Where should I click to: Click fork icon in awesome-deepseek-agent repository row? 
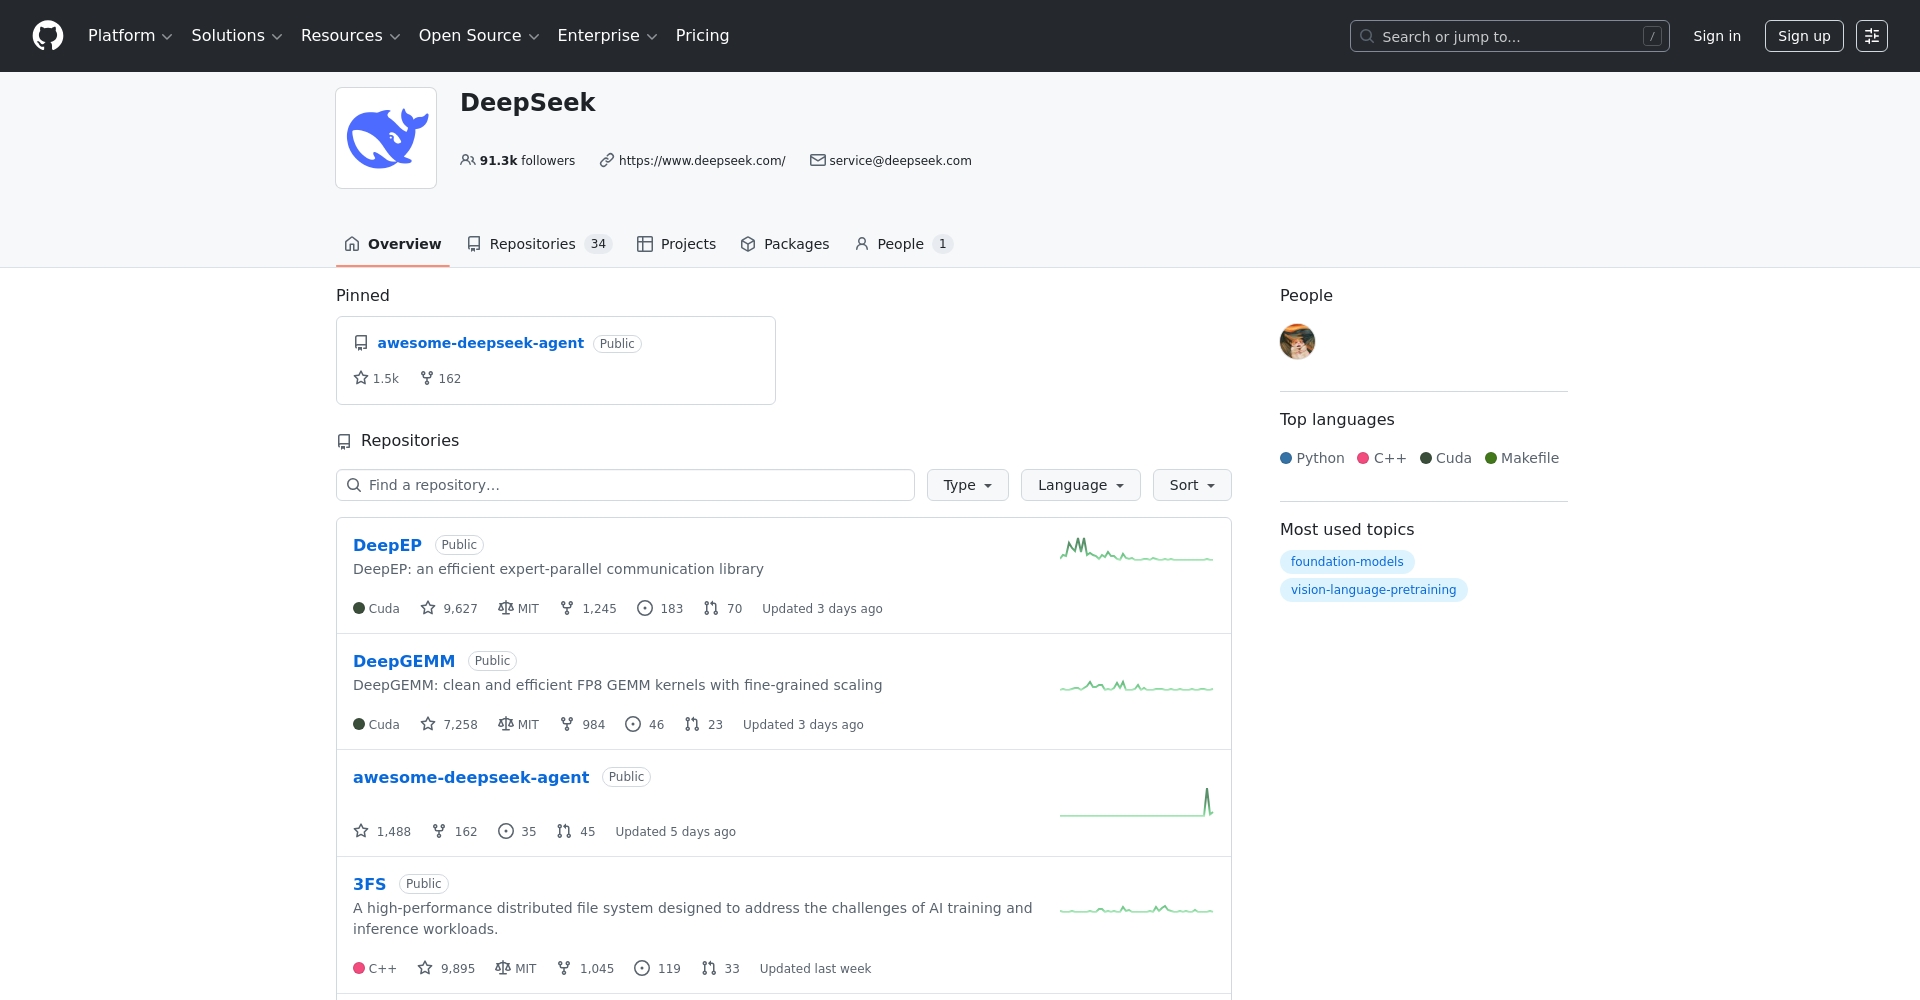(x=439, y=831)
